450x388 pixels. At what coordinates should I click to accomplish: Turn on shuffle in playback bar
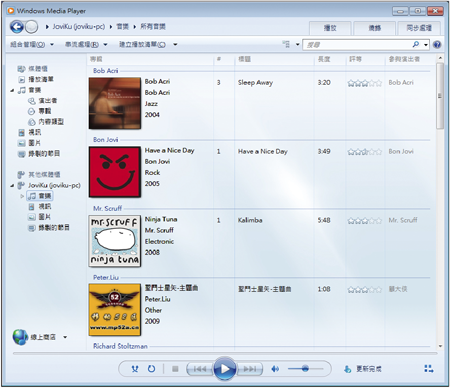click(135, 369)
